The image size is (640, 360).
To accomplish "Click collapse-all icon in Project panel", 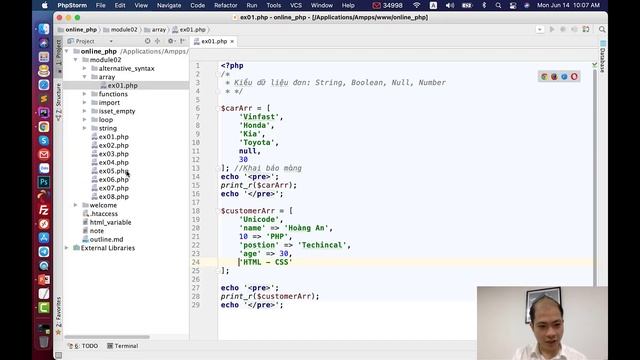I will coord(158,41).
